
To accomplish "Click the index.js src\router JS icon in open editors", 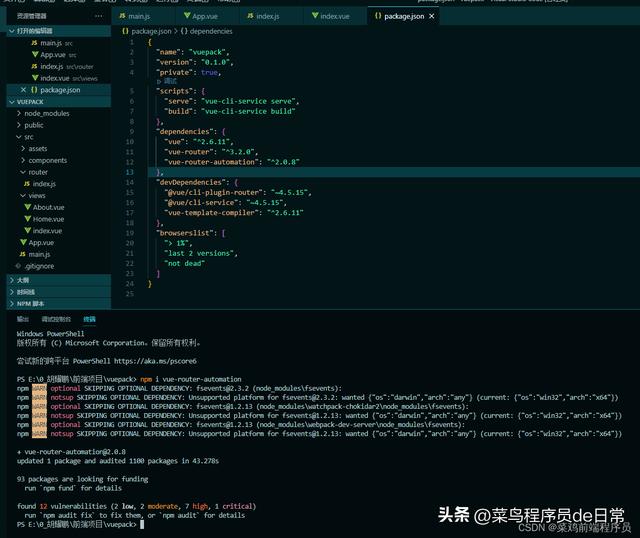I will point(34,66).
